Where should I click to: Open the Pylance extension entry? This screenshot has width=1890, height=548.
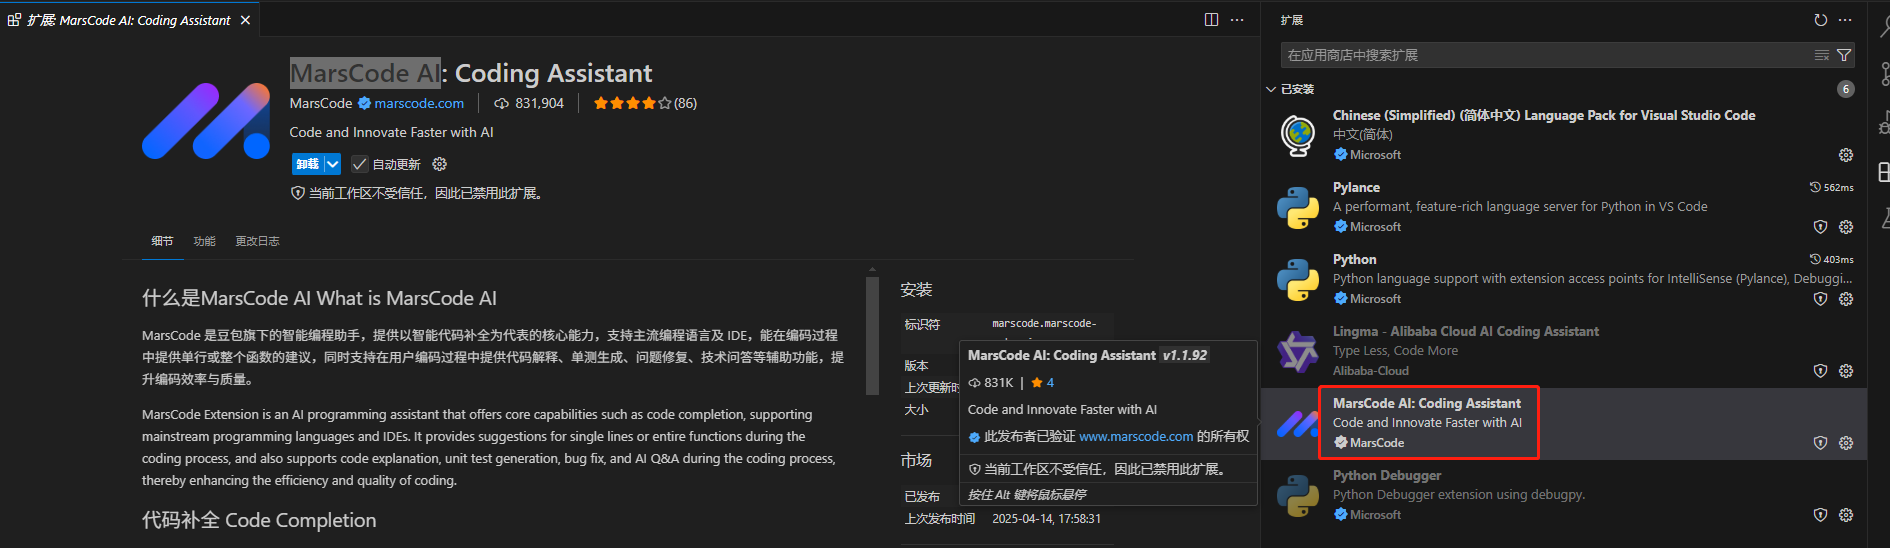coord(1564,207)
